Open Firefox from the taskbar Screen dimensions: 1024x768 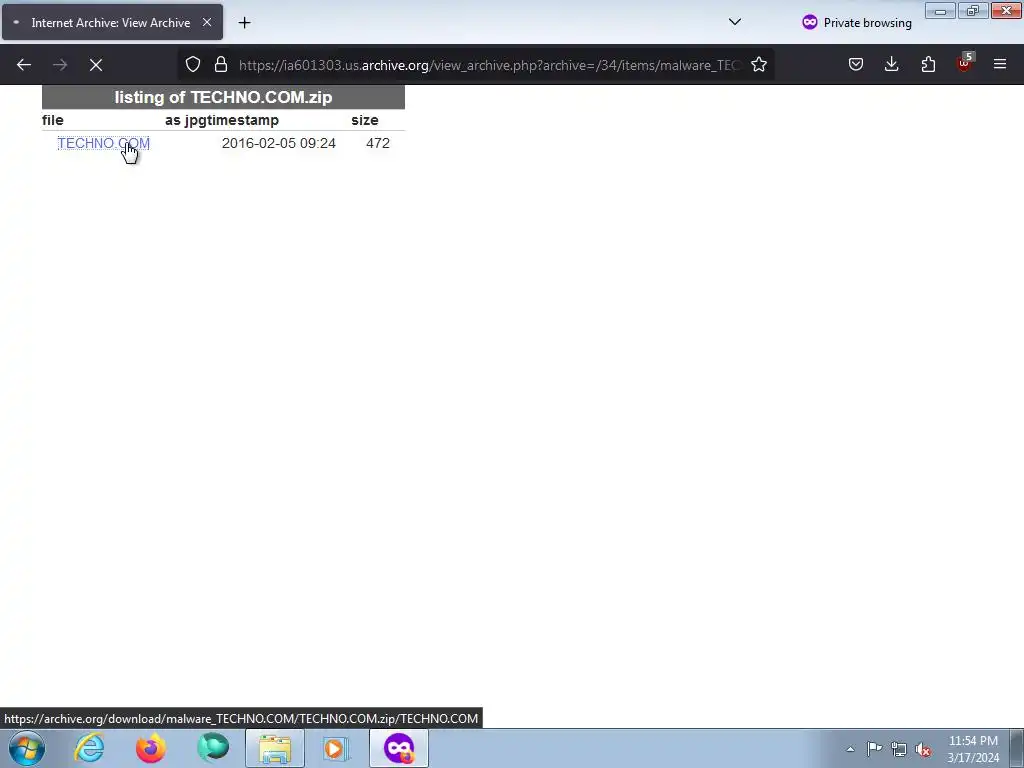pos(151,748)
